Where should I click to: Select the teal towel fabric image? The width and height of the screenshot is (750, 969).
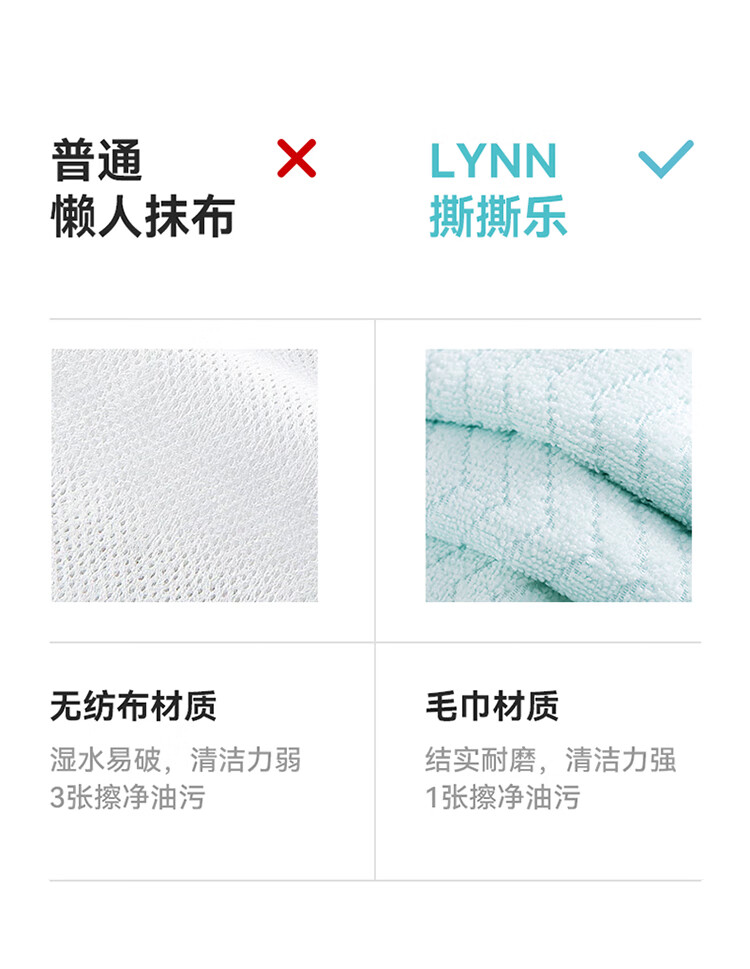(558, 475)
